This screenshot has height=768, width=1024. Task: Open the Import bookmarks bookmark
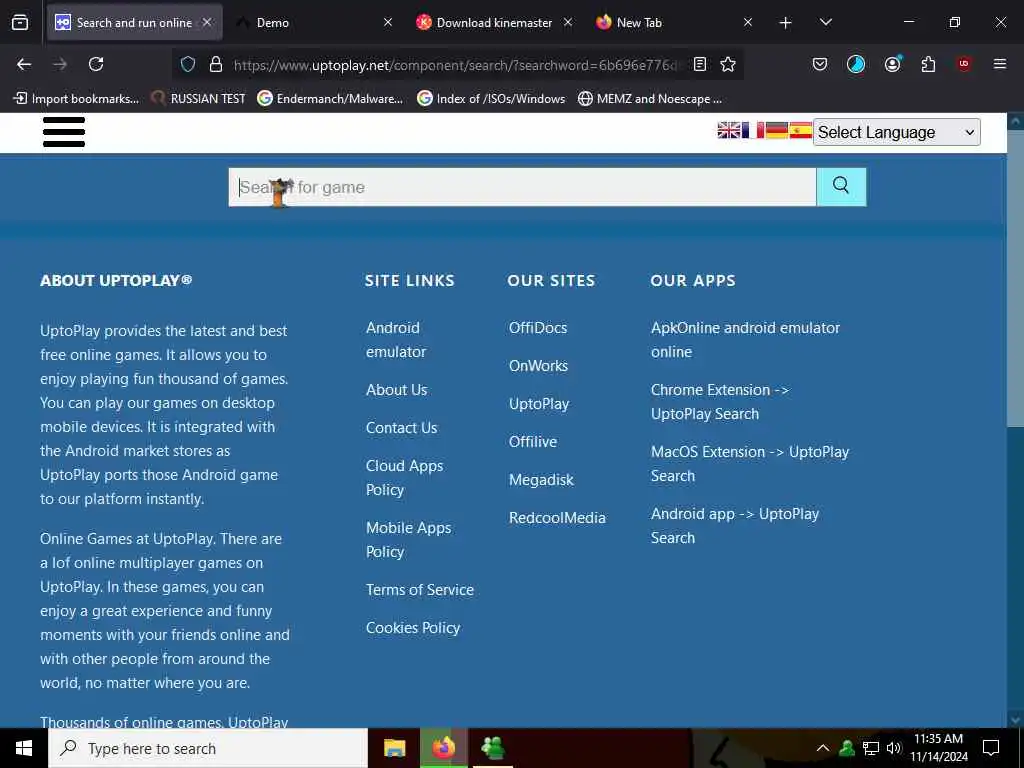(x=76, y=99)
